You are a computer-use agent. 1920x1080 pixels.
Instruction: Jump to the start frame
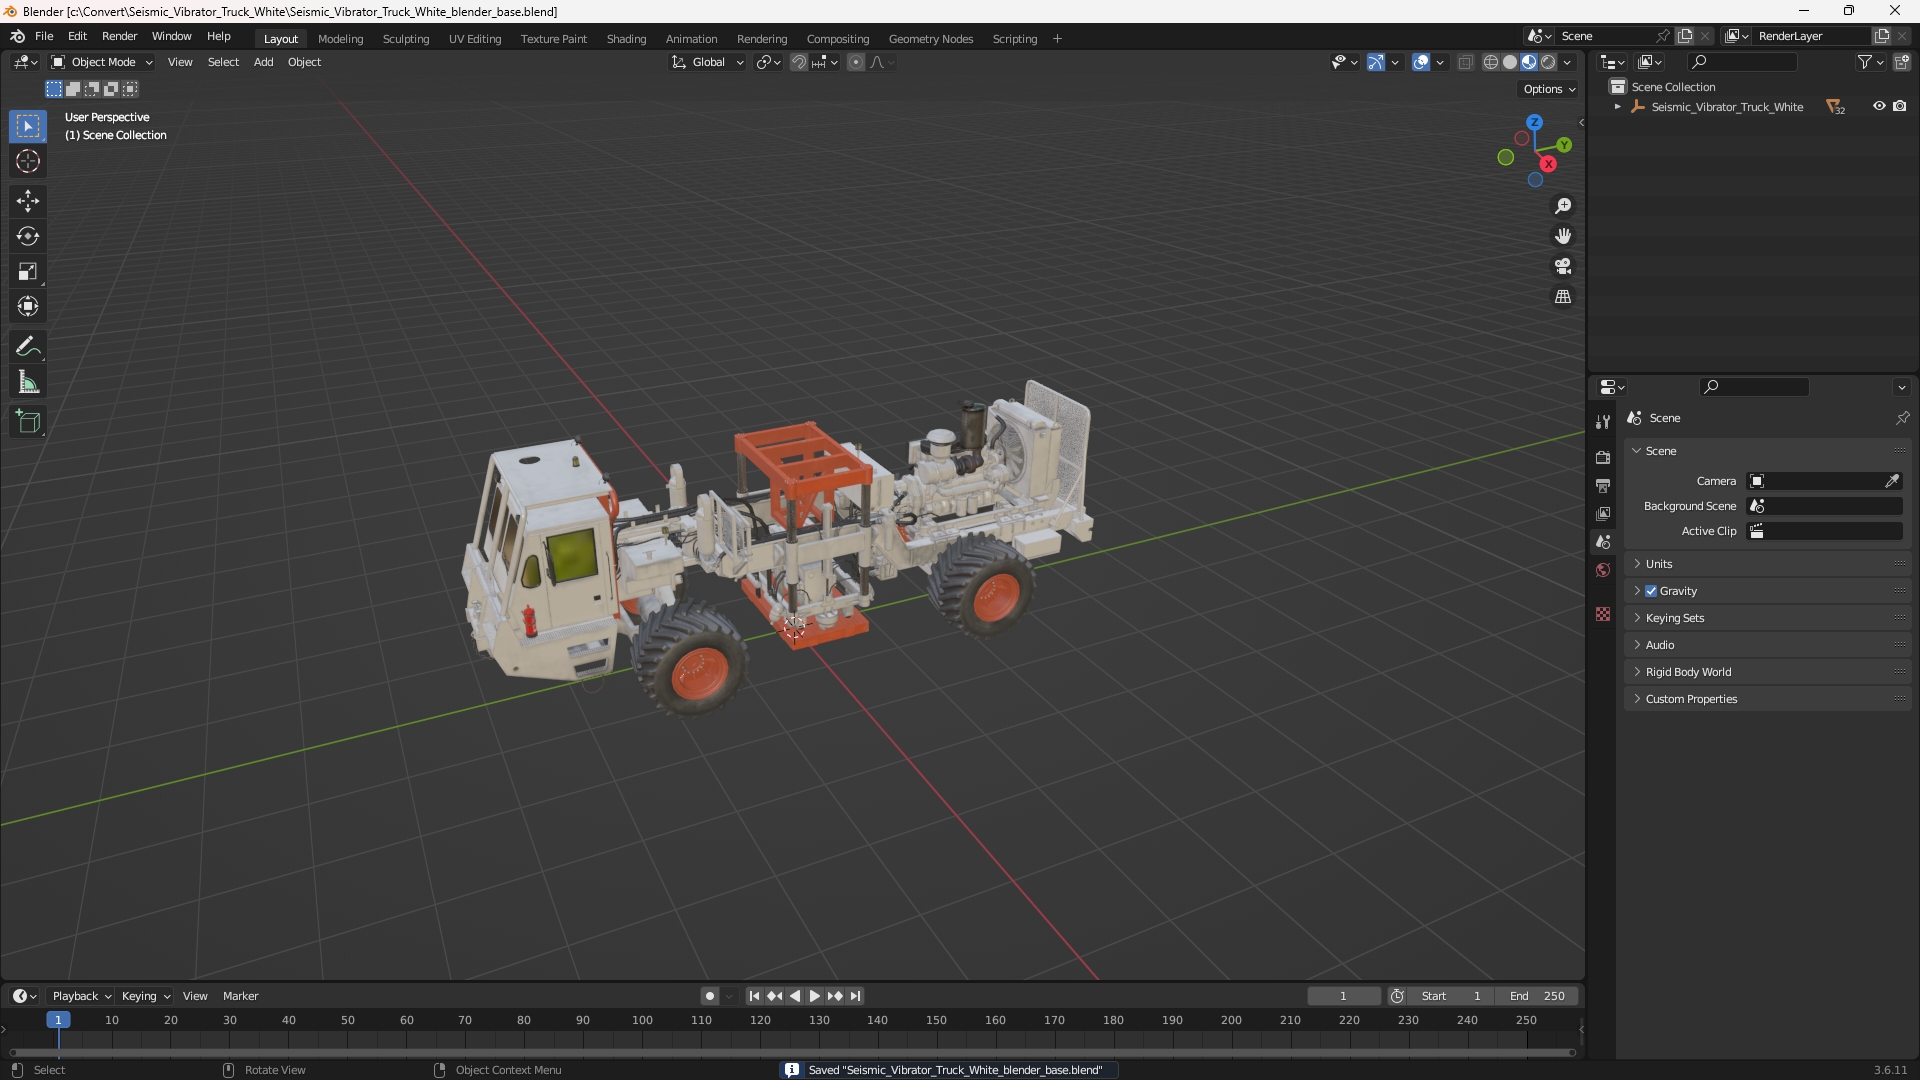pyautogui.click(x=754, y=996)
